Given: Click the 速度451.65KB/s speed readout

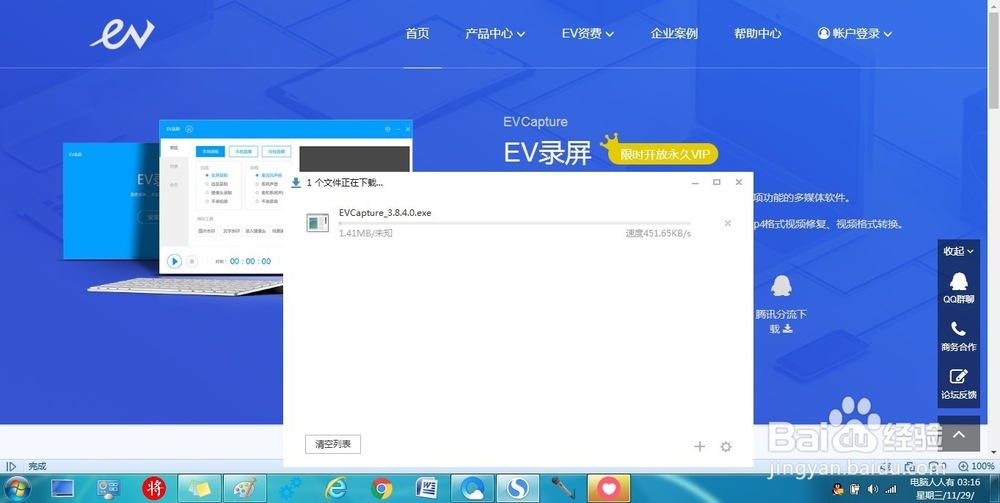Looking at the screenshot, I should pos(658,233).
